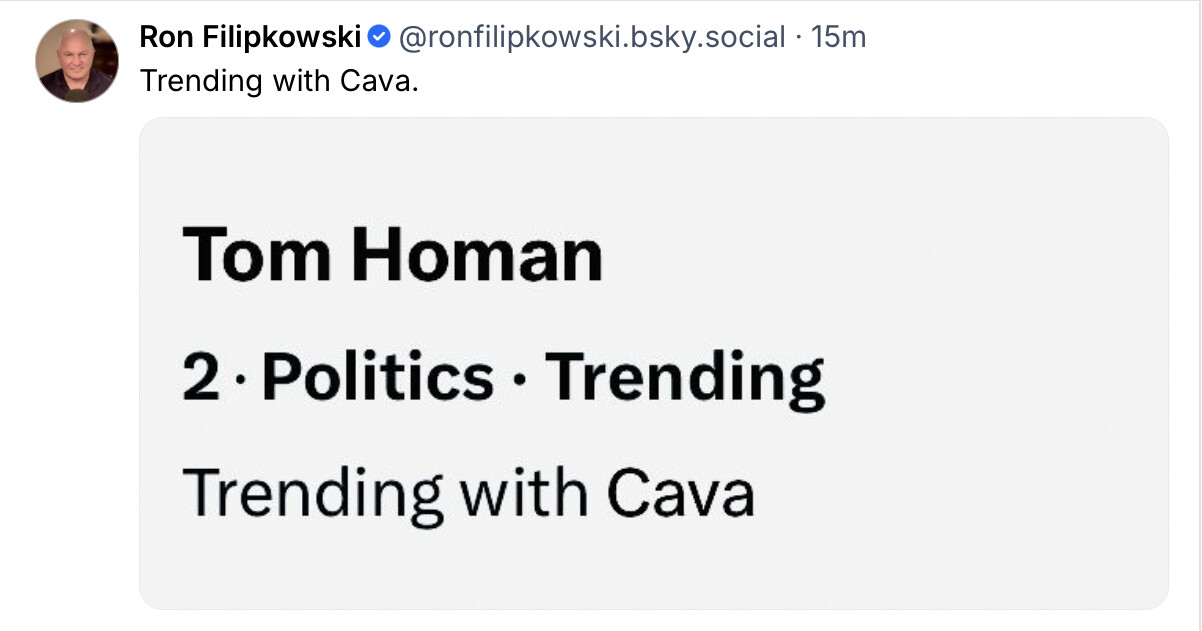Click the bold Trending label in image
This screenshot has width=1202, height=631.
(x=690, y=378)
